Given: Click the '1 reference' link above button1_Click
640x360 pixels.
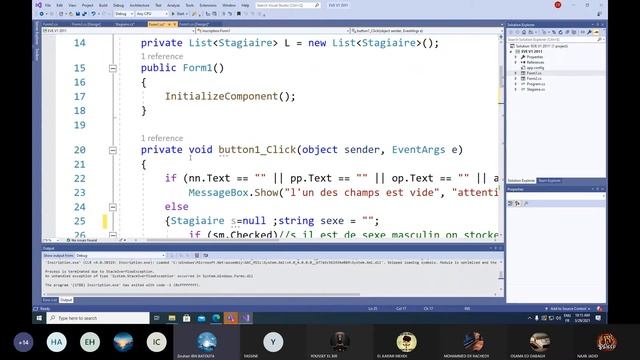Looking at the screenshot, I should point(162,138).
